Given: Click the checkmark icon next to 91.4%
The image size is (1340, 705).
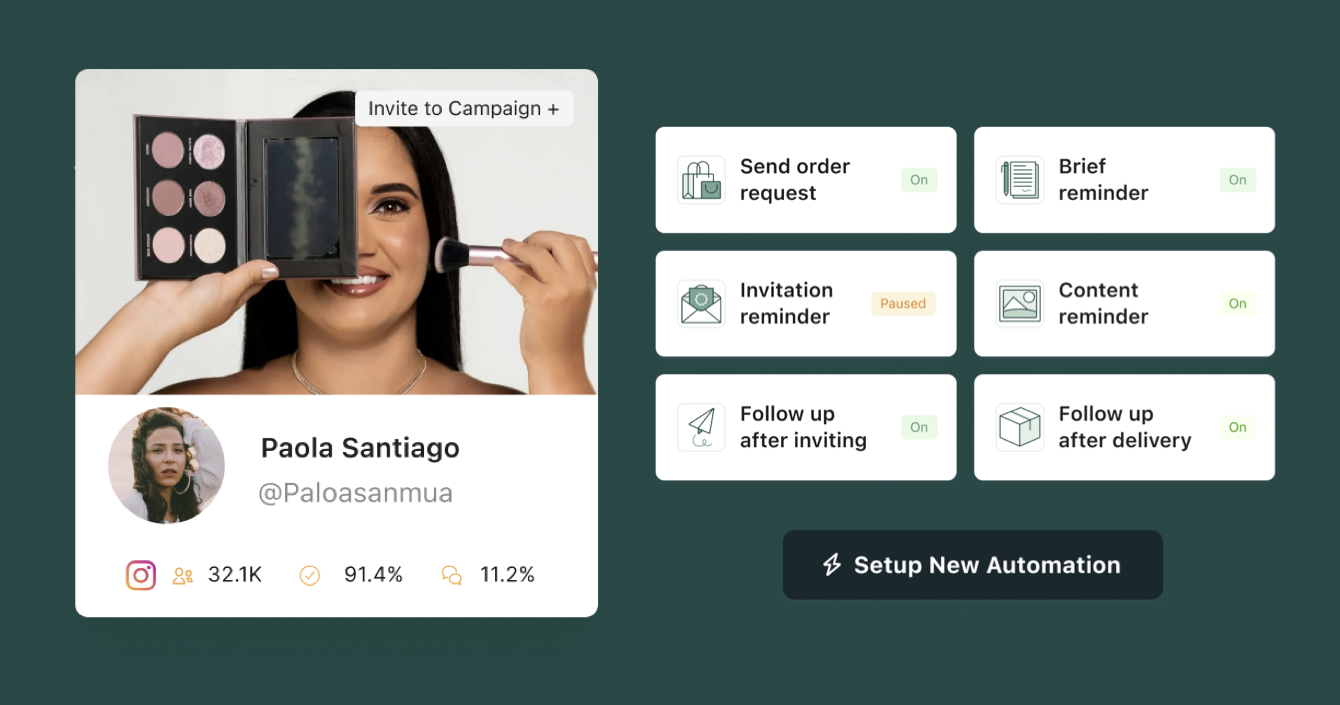Looking at the screenshot, I should coord(310,575).
